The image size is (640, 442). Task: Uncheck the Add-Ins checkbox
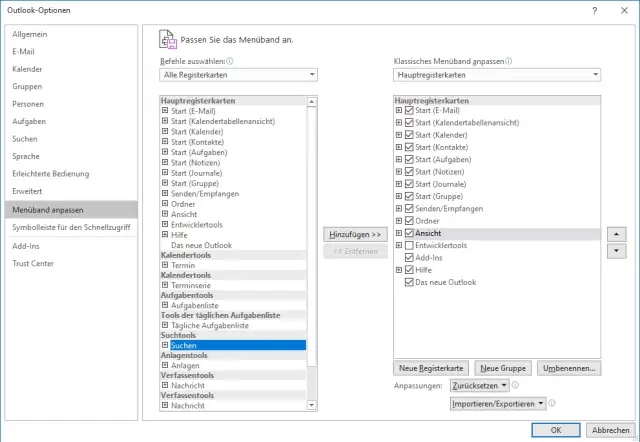(409, 258)
